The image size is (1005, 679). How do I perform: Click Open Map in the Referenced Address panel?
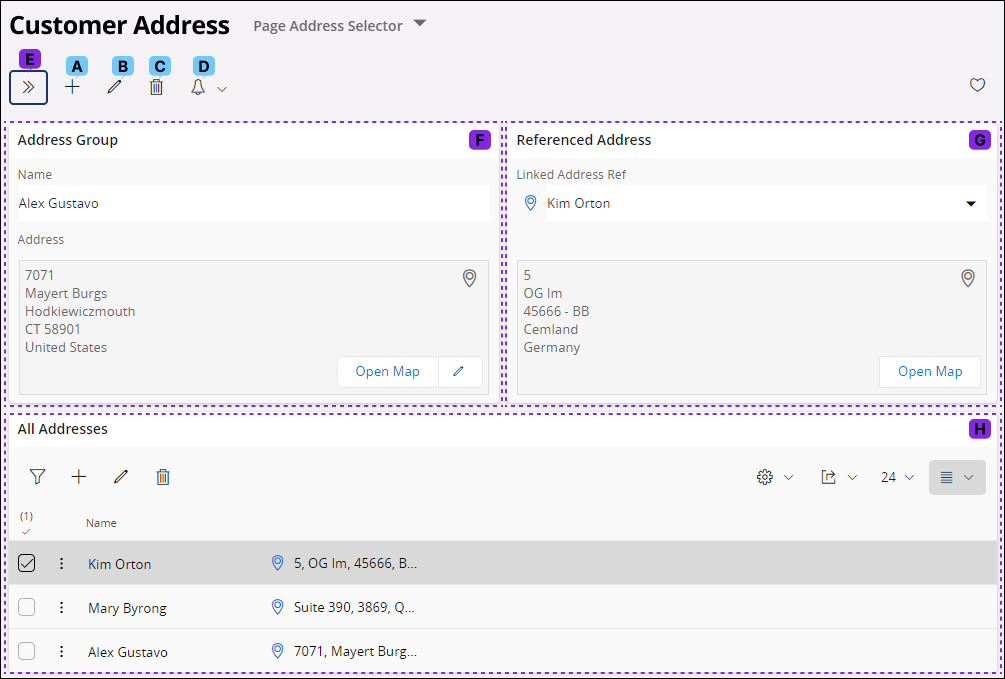930,371
